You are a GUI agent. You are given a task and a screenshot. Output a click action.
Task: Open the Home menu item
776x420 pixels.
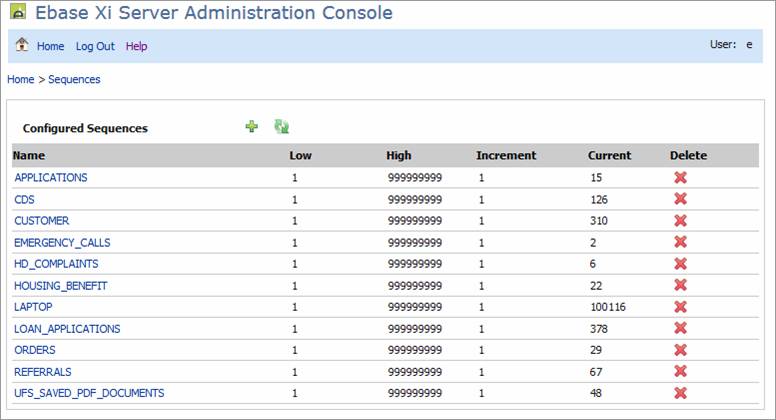point(50,46)
